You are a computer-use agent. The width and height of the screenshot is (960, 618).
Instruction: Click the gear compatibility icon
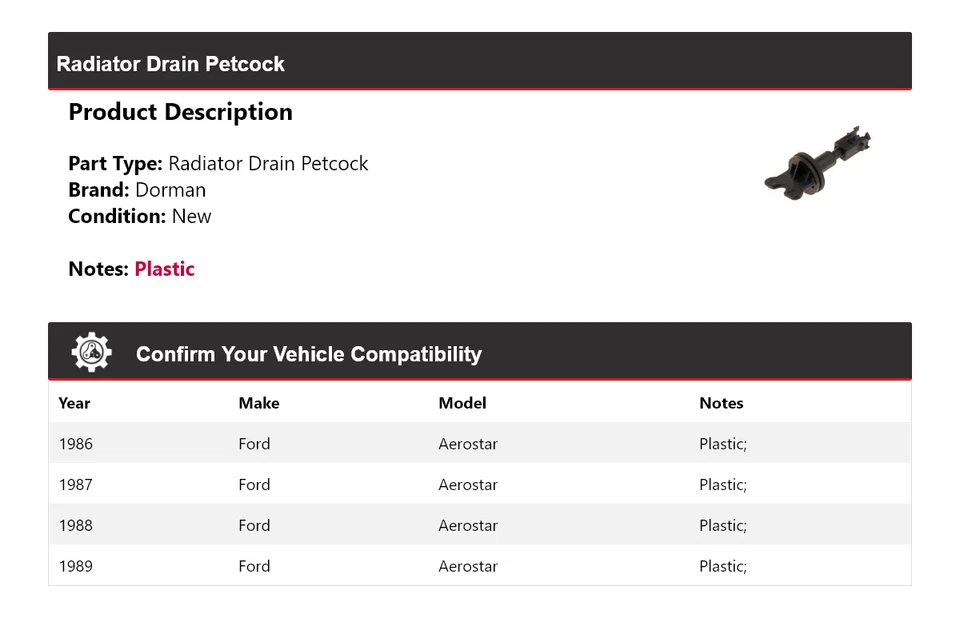91,353
